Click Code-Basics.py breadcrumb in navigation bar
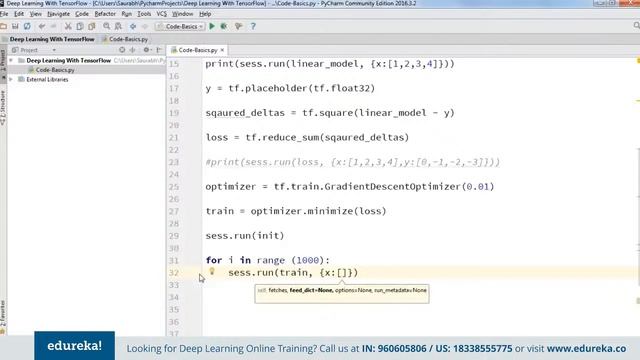This screenshot has height=360, width=640. click(125, 39)
